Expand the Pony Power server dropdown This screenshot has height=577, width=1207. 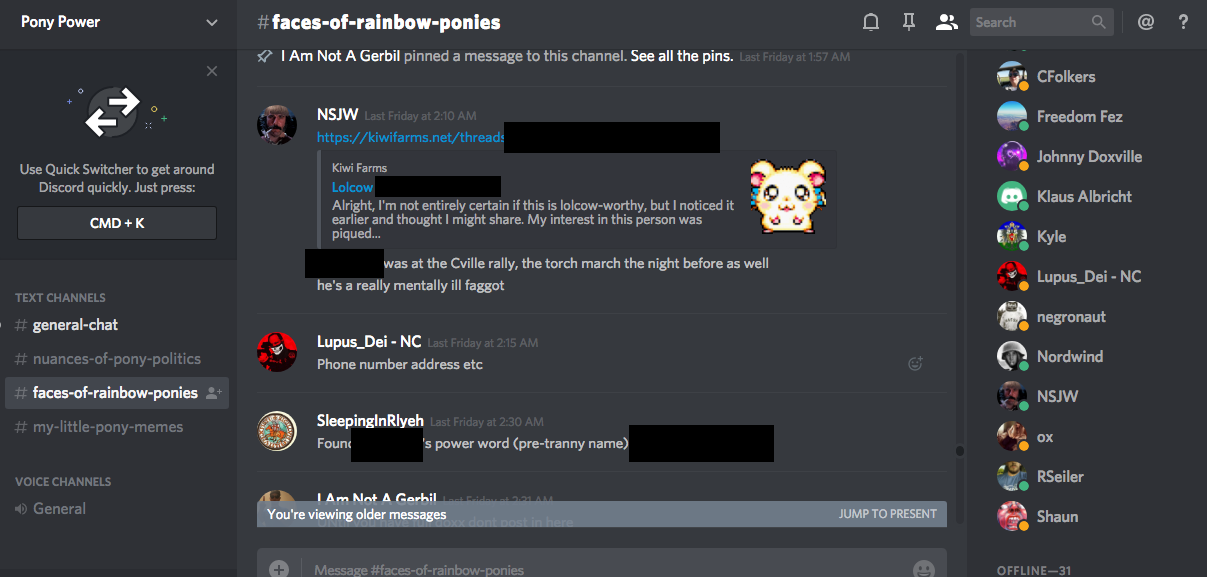point(211,22)
